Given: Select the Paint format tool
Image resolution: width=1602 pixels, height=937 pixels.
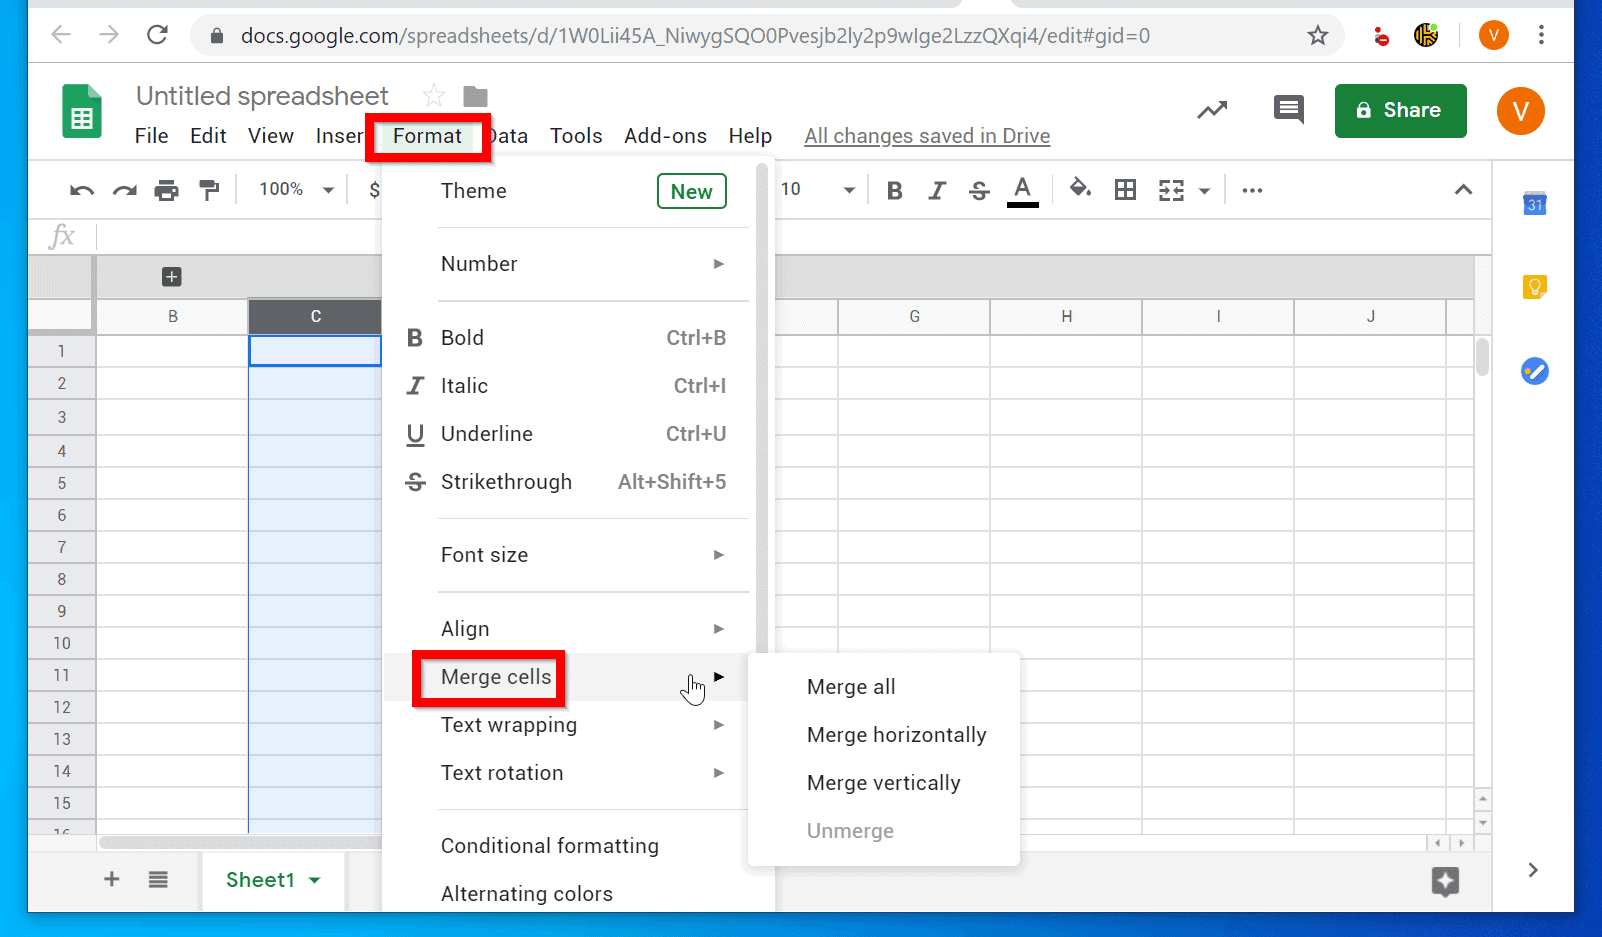Looking at the screenshot, I should pyautogui.click(x=209, y=189).
